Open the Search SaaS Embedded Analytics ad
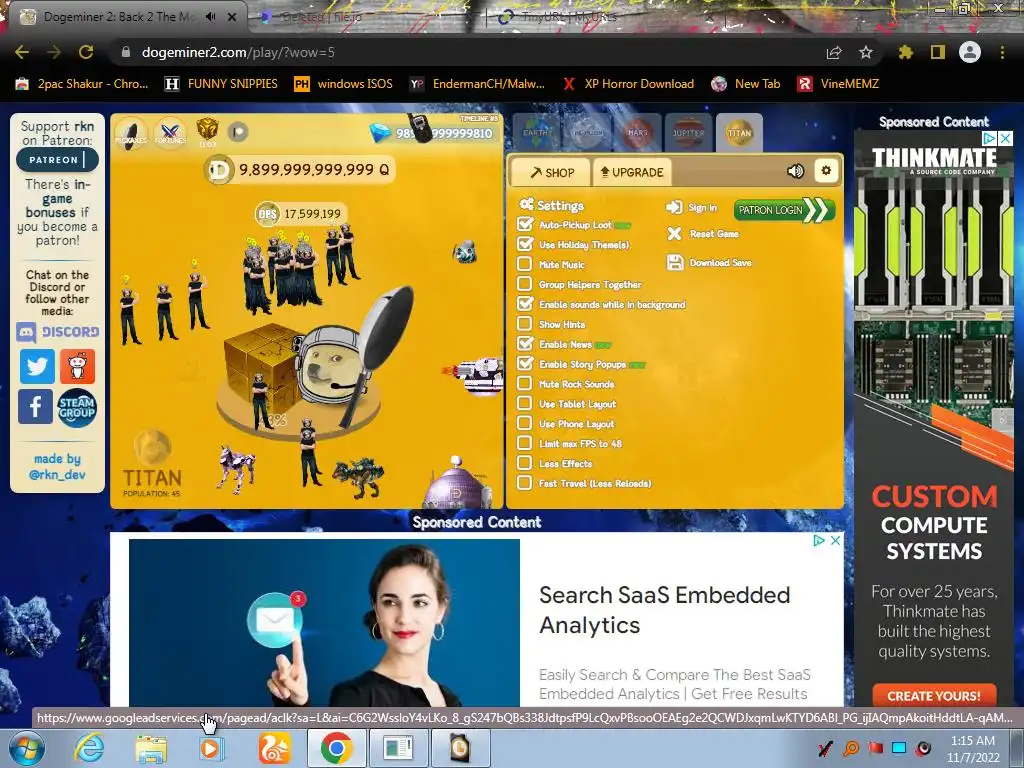This screenshot has height=768, width=1024. [x=664, y=610]
